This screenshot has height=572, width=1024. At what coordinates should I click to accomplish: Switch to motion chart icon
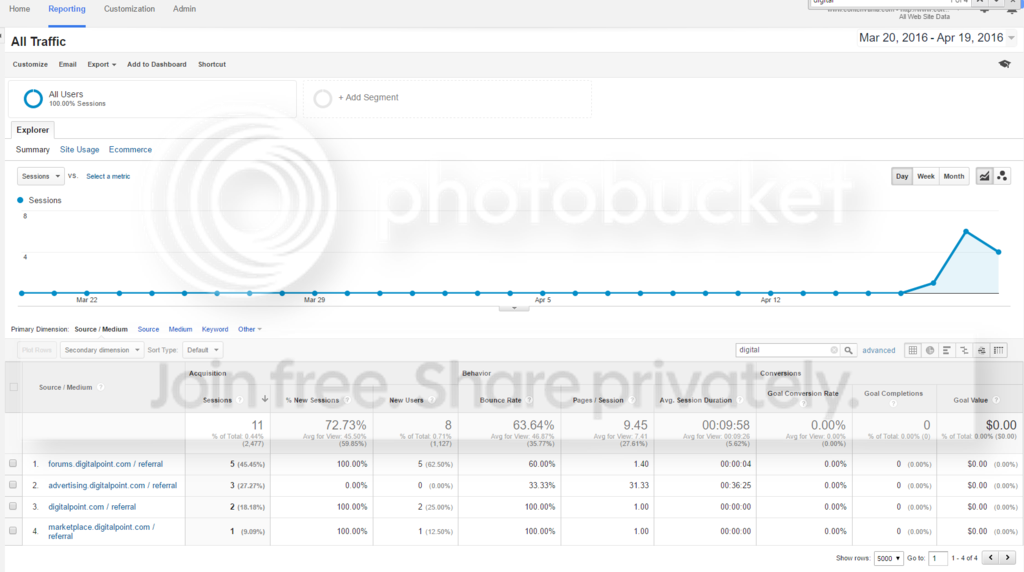(1002, 176)
